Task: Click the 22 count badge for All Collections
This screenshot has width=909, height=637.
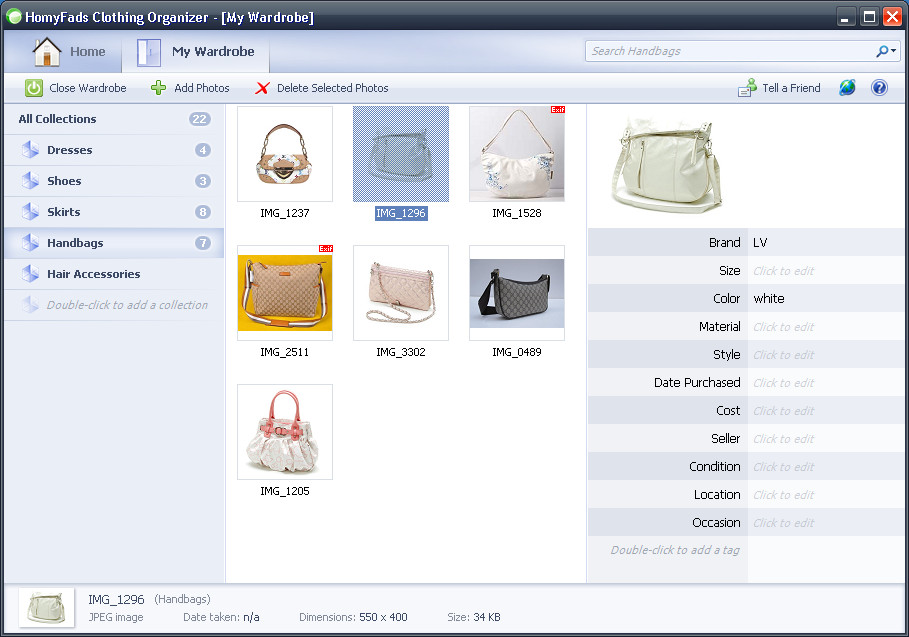Action: [x=199, y=119]
